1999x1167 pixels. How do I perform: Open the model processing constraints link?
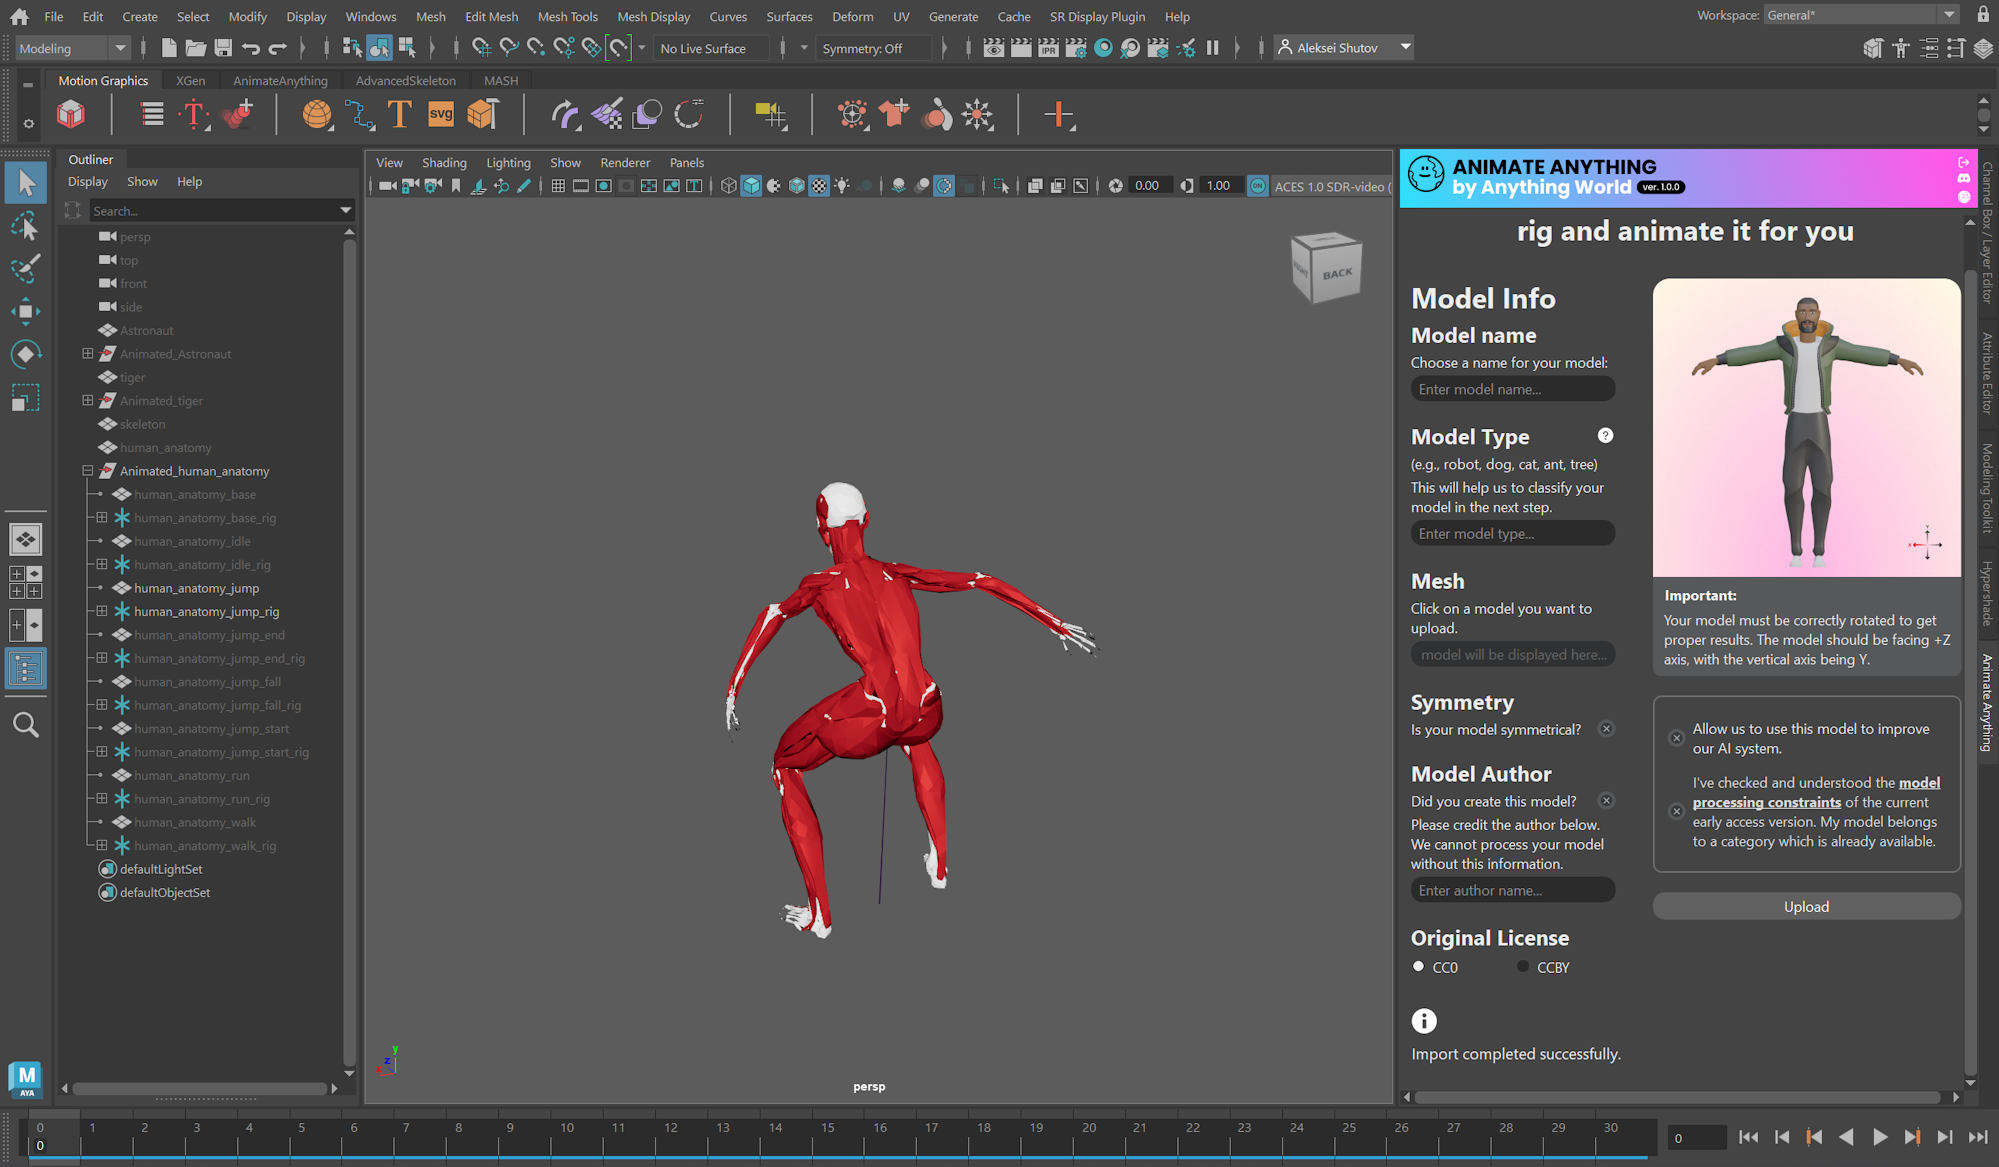tap(1766, 802)
